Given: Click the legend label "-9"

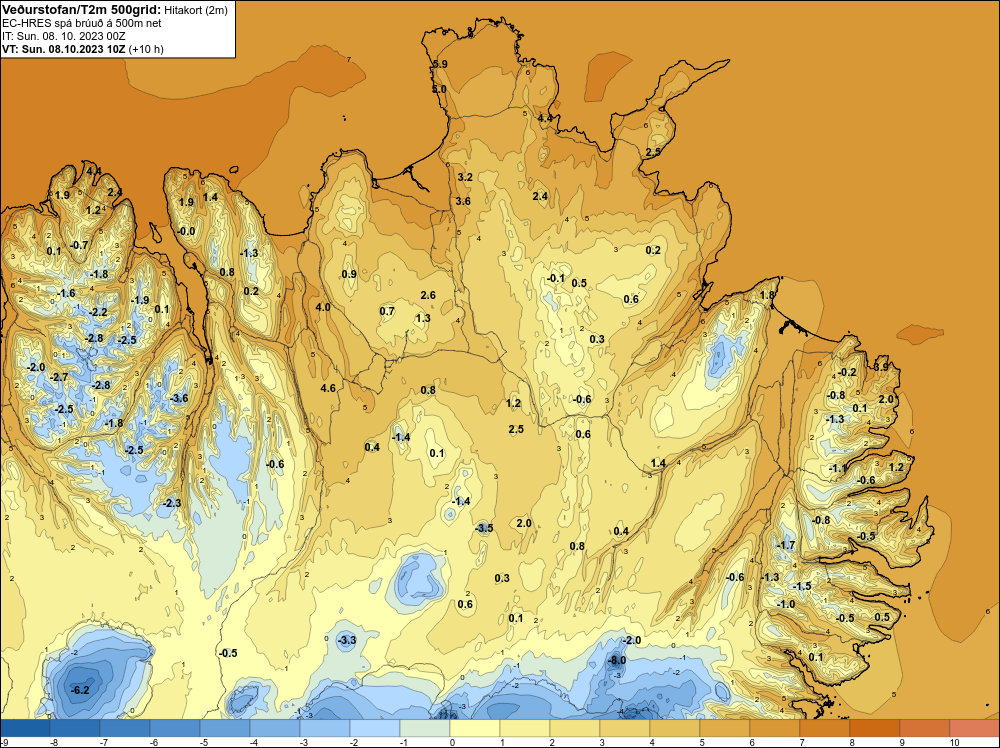Looking at the screenshot, I should 4,742.
